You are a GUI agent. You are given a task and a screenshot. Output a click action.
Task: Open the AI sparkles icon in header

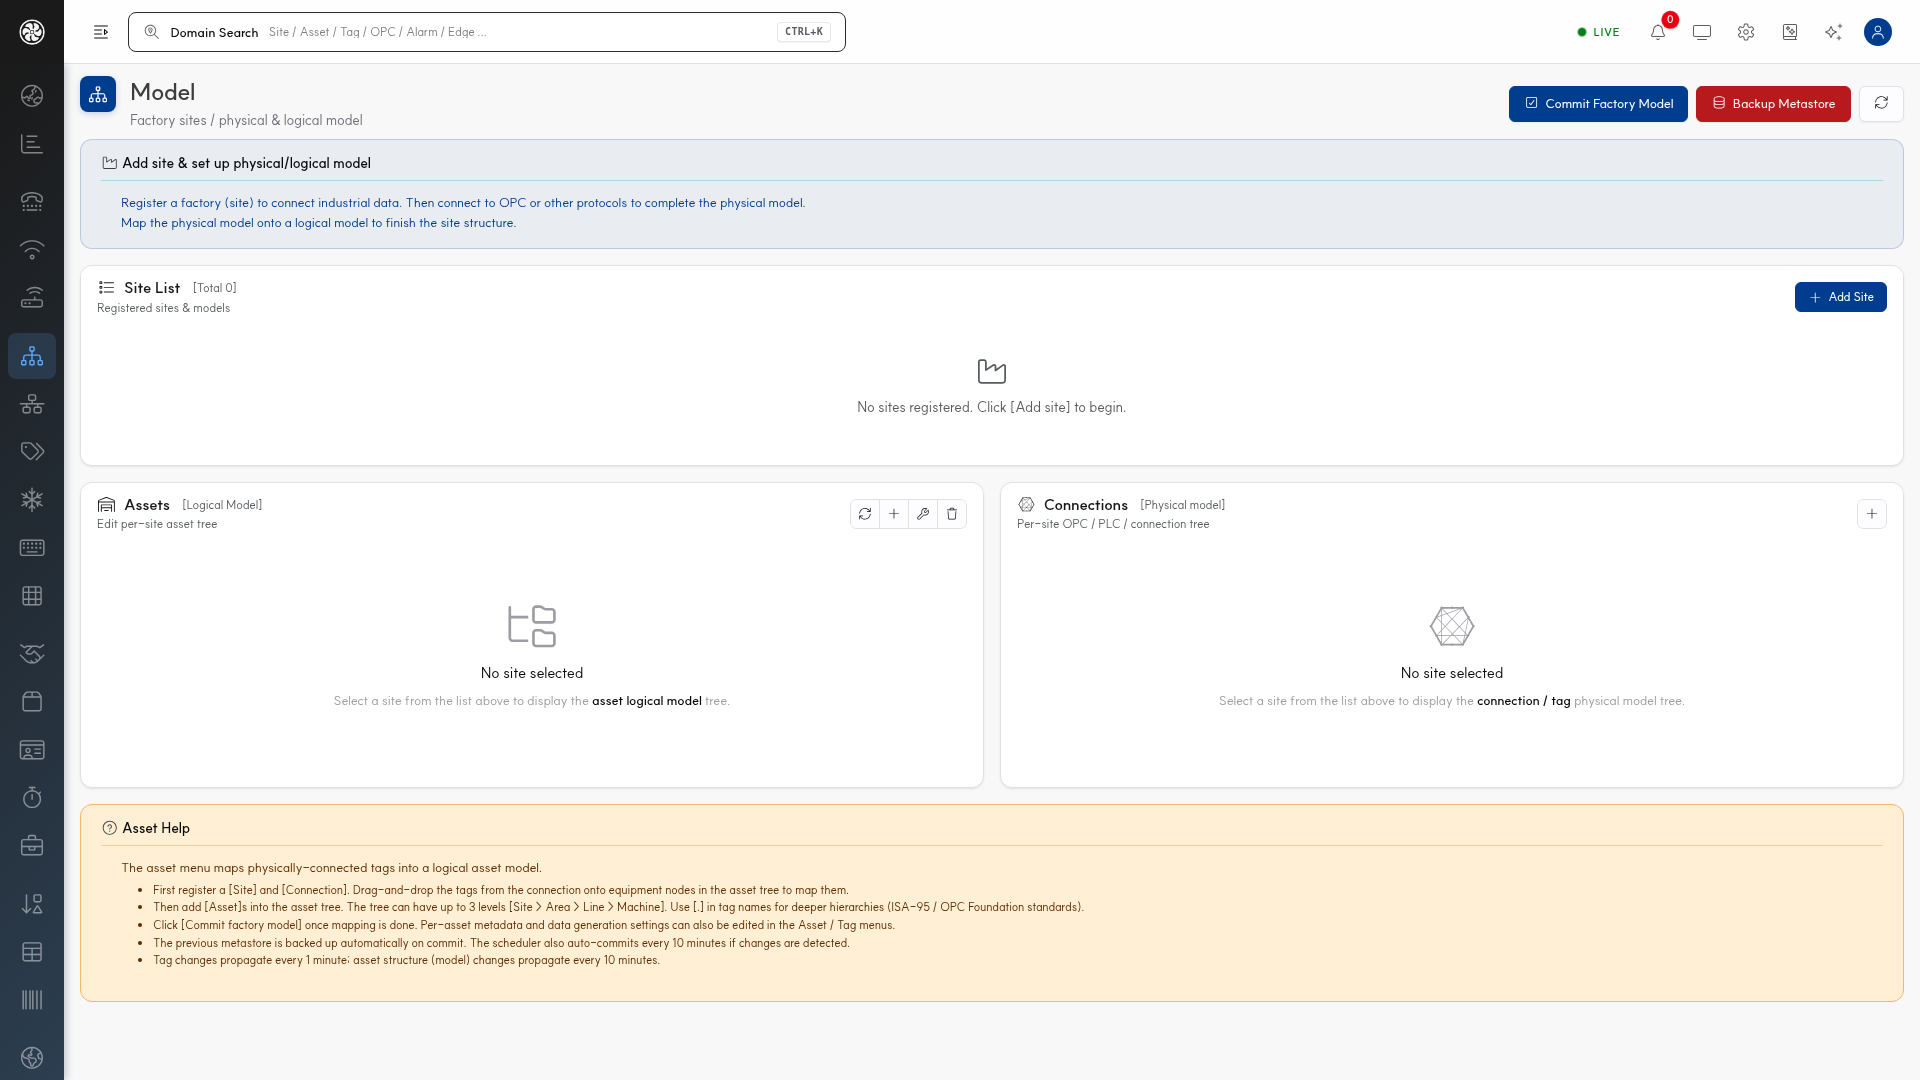pos(1833,32)
